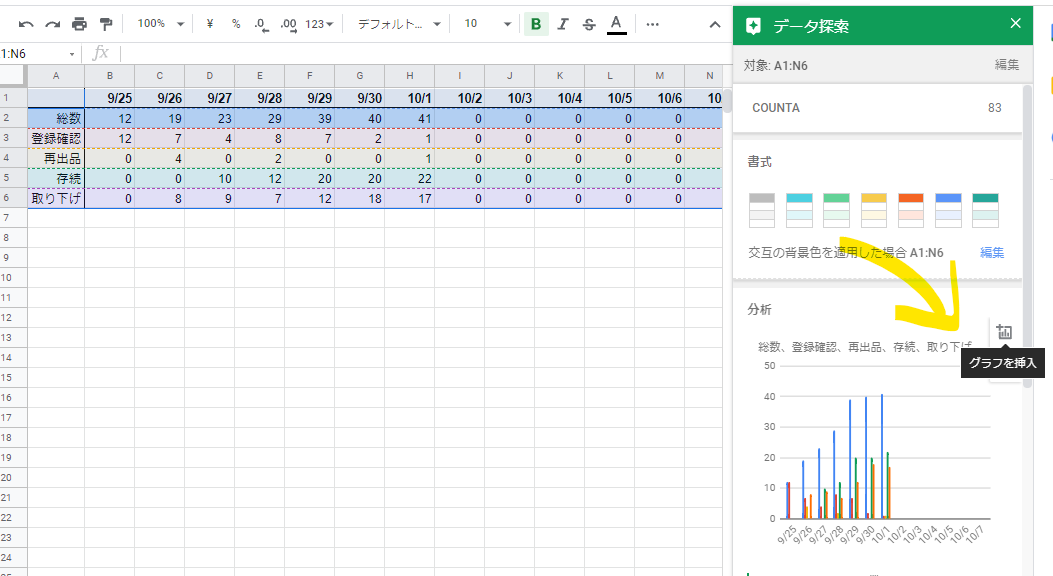Click the 登録確認 cell
Image resolution: width=1053 pixels, height=576 pixels.
point(56,138)
